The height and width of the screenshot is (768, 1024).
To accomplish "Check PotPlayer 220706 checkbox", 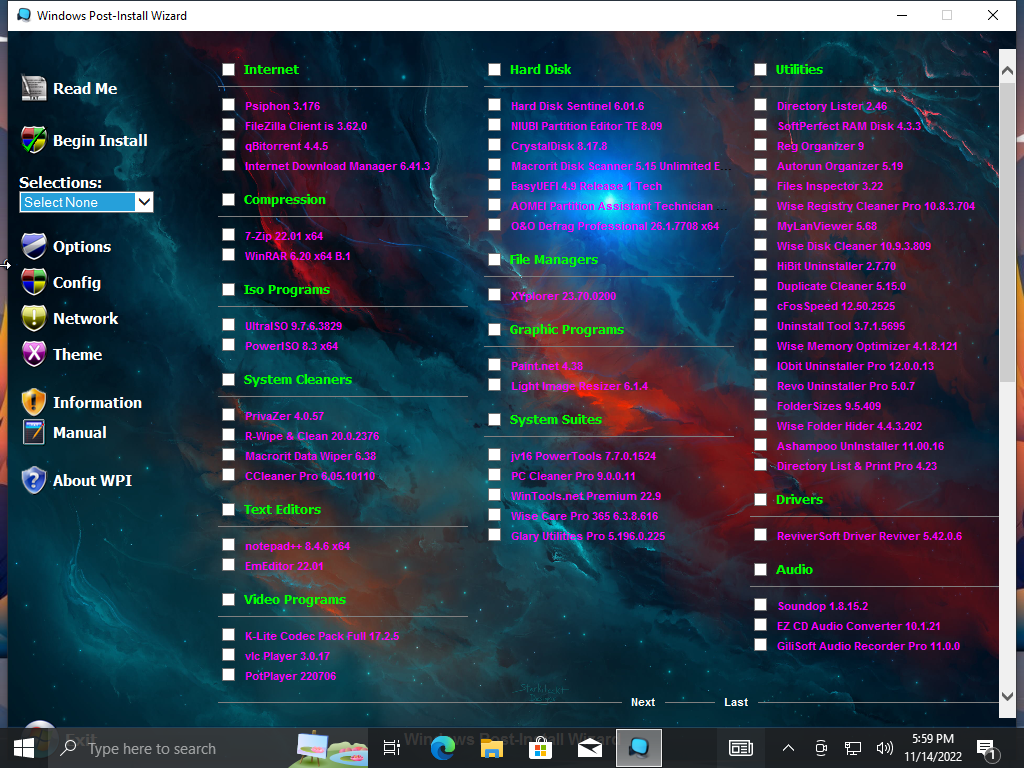I will 228,675.
